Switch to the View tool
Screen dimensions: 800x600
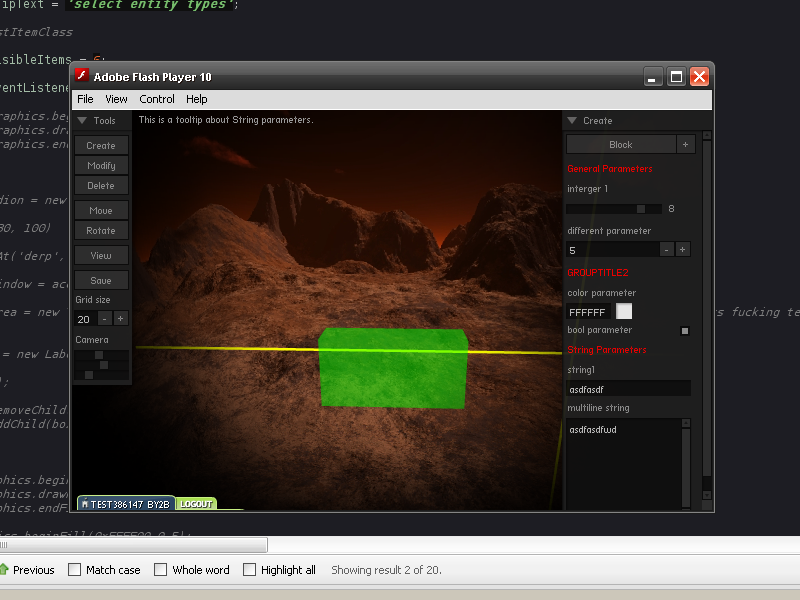pos(102,256)
